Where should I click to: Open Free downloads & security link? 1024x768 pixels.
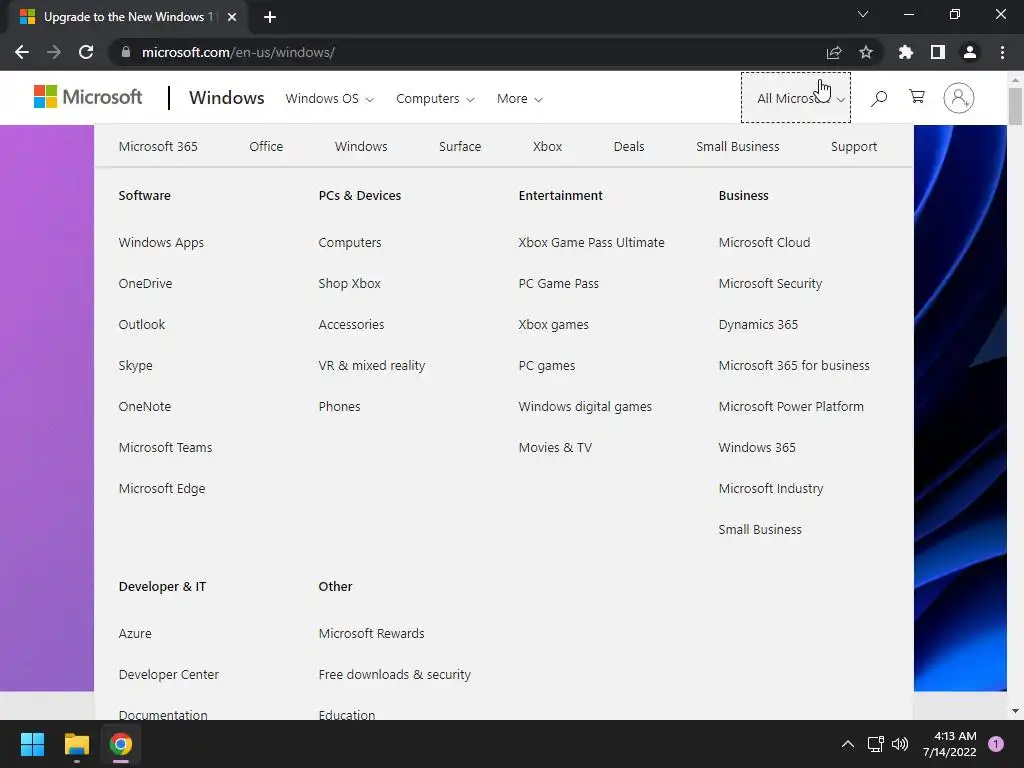pos(394,675)
